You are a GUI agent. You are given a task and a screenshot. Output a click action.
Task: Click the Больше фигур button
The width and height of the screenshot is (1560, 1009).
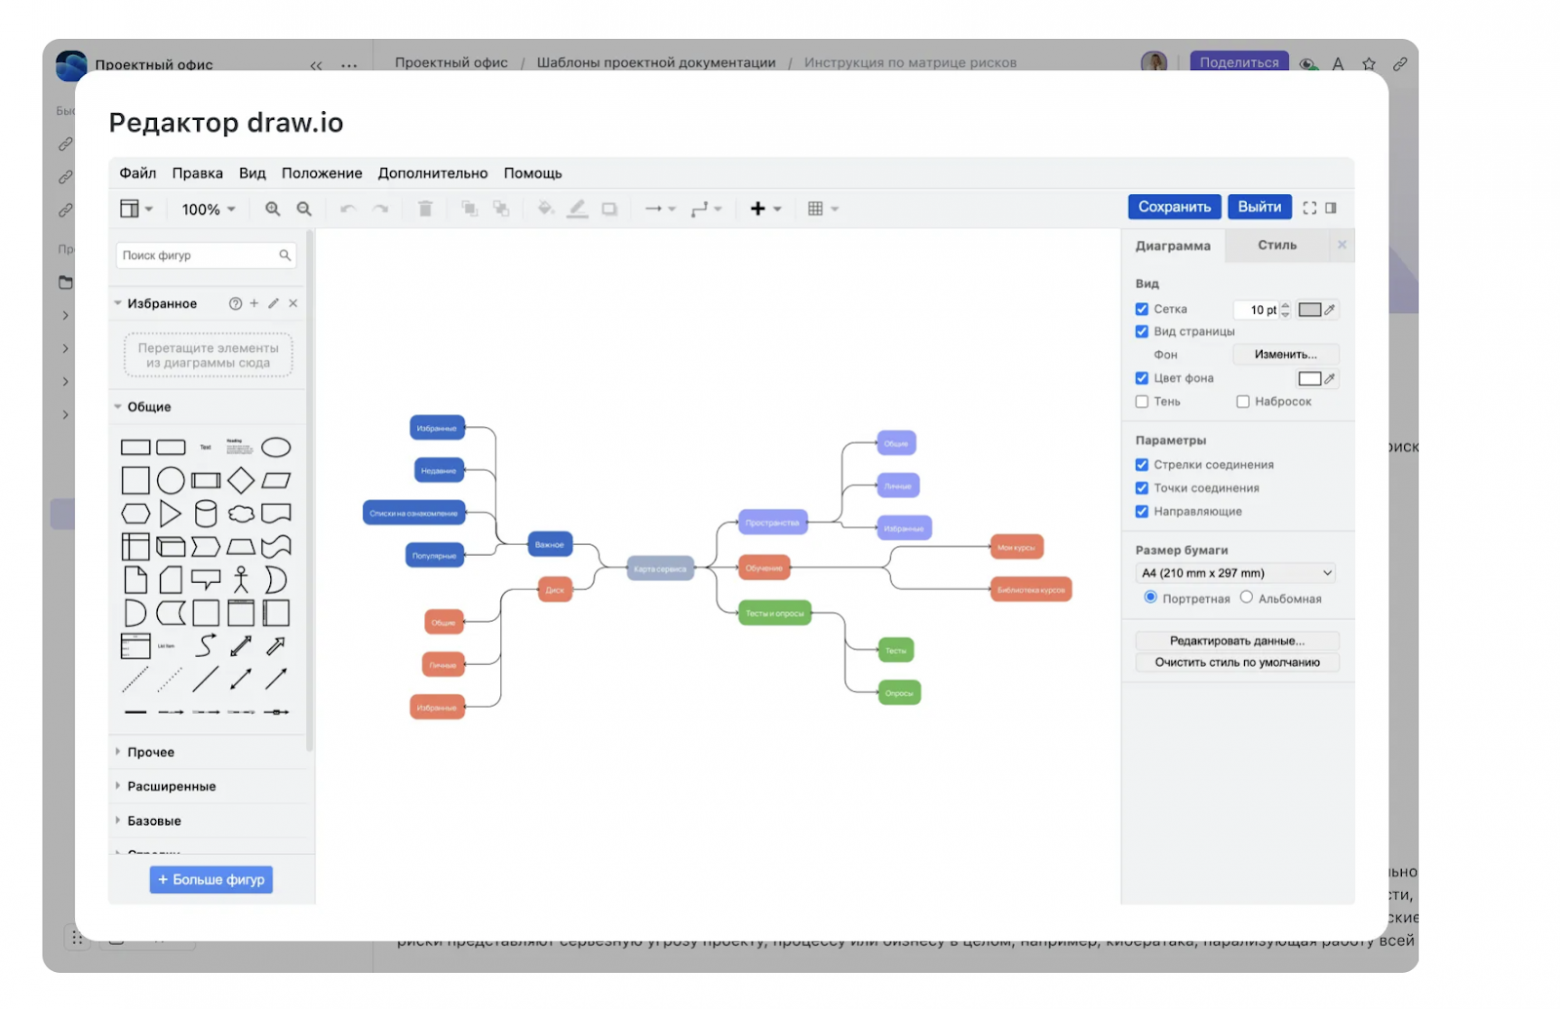(x=211, y=879)
